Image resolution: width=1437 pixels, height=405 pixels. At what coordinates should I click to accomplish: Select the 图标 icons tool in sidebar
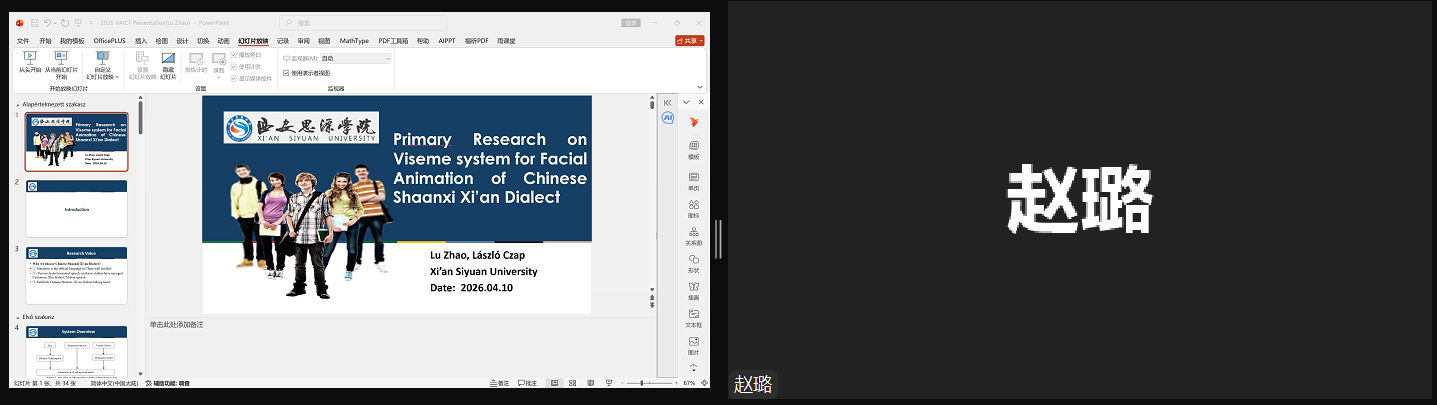coord(693,207)
